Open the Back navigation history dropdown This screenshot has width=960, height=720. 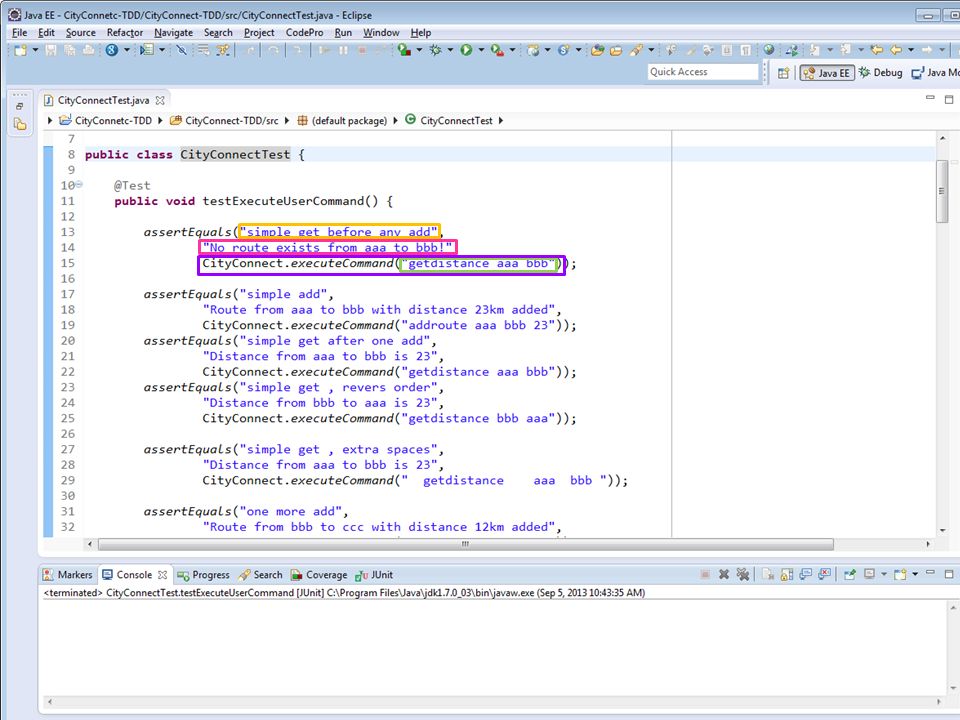911,50
